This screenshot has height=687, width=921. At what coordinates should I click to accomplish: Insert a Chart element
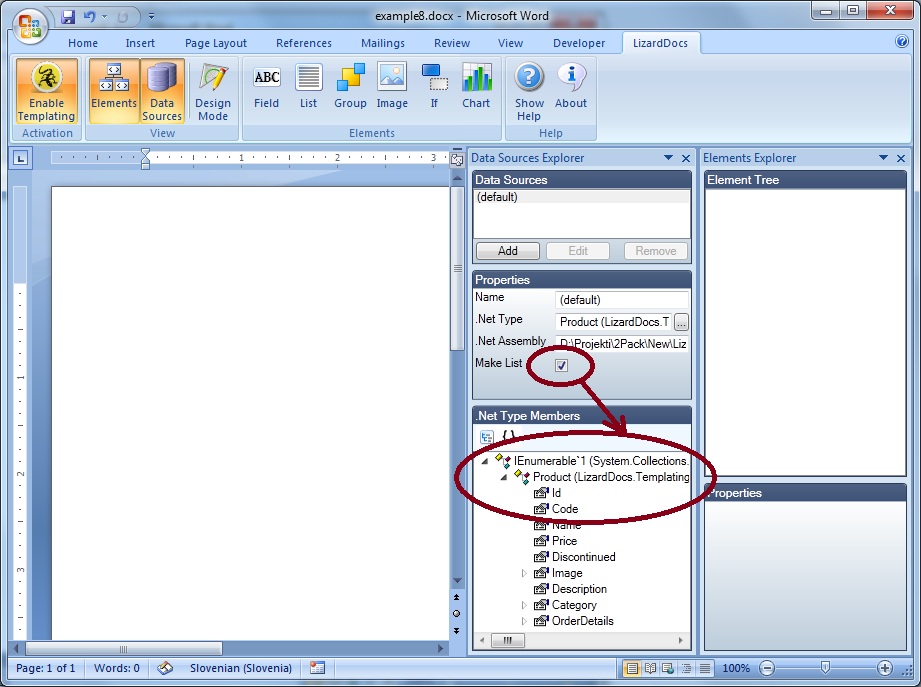476,87
